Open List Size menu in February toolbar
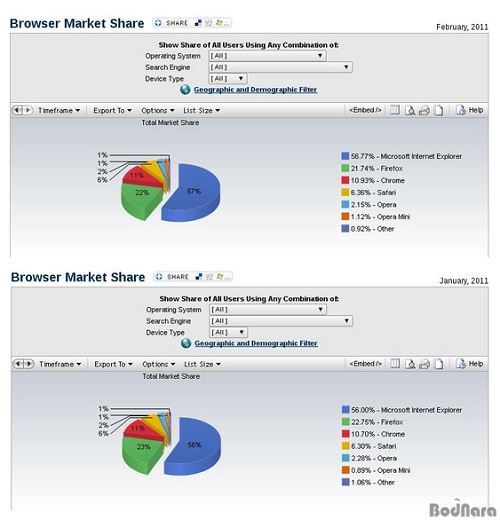 [201, 110]
